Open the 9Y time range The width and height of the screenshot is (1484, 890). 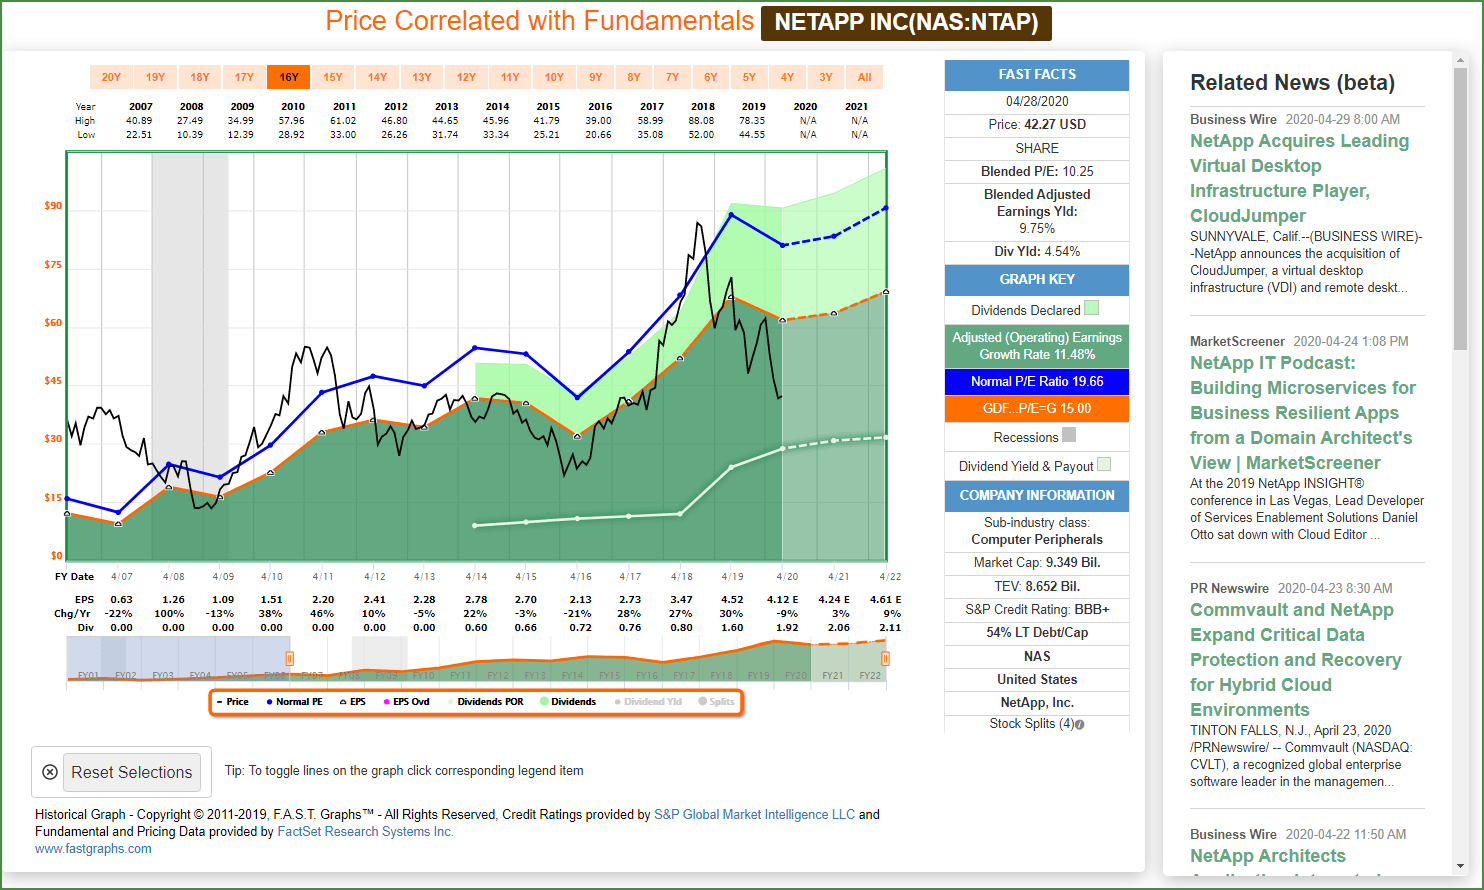596,77
